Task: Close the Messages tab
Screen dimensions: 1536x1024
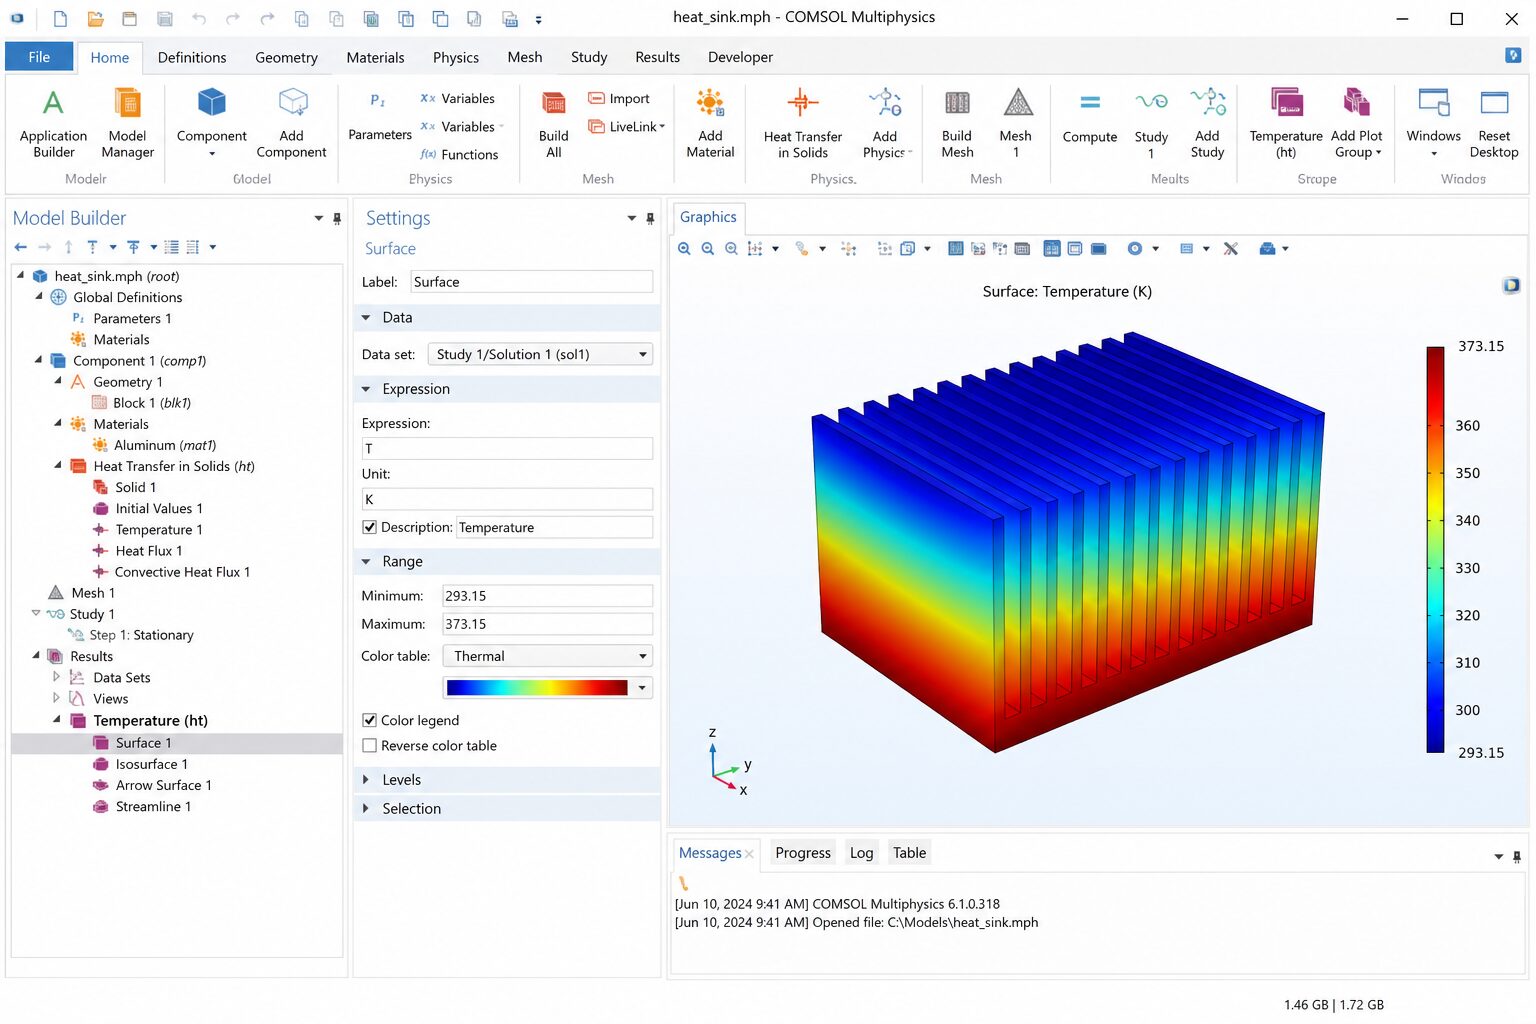Action: (749, 854)
